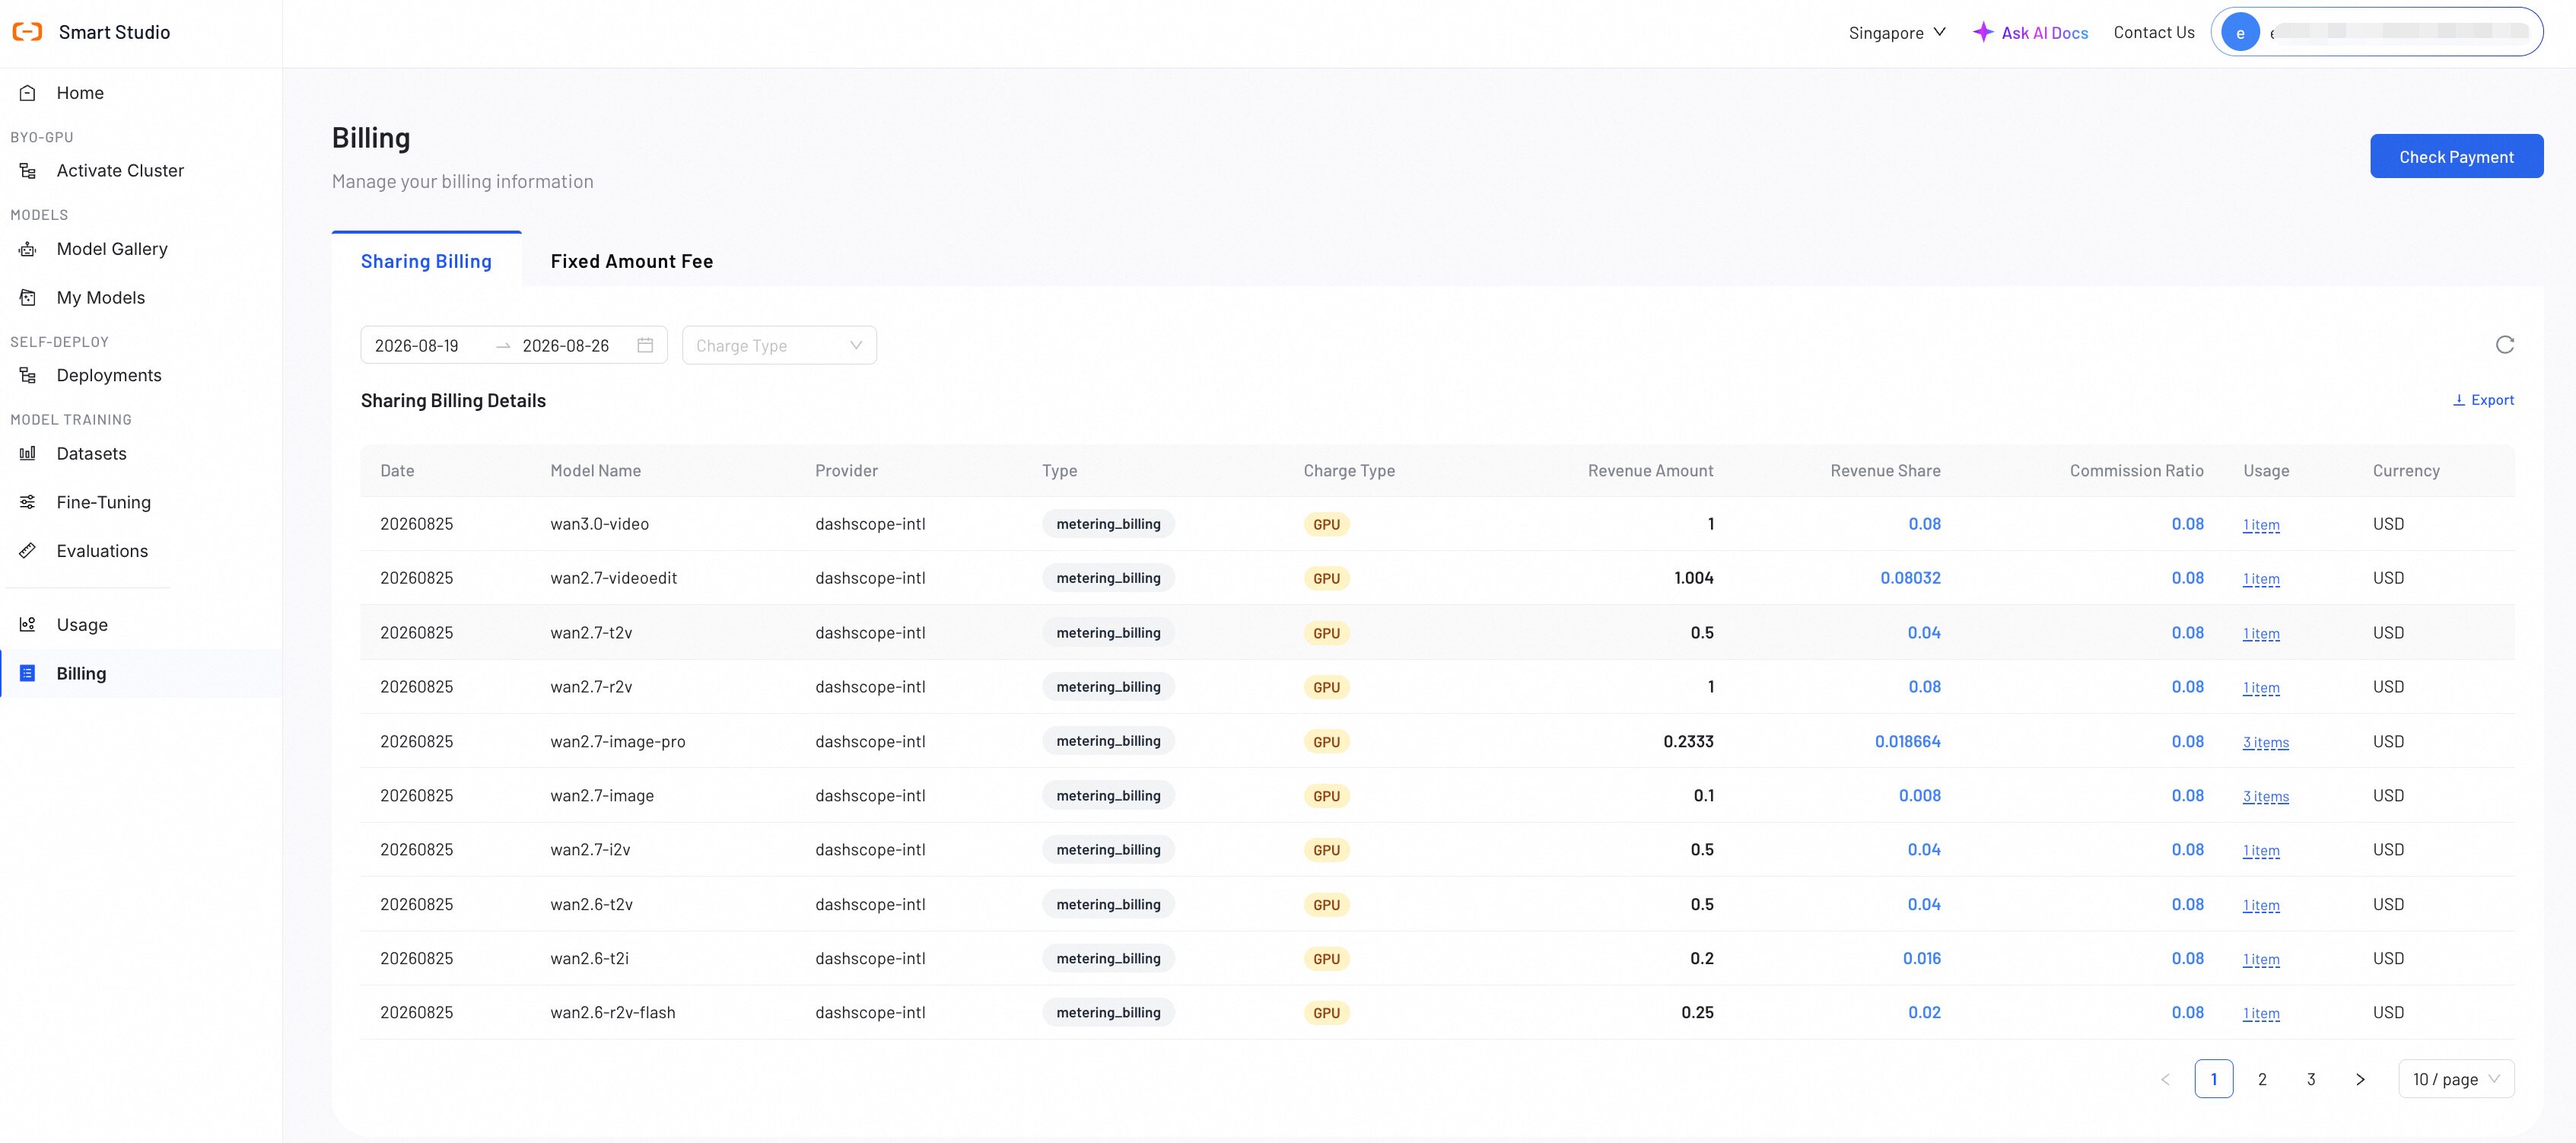2576x1143 pixels.
Task: Click the Smart Studio logo icon
Action: coord(27,32)
